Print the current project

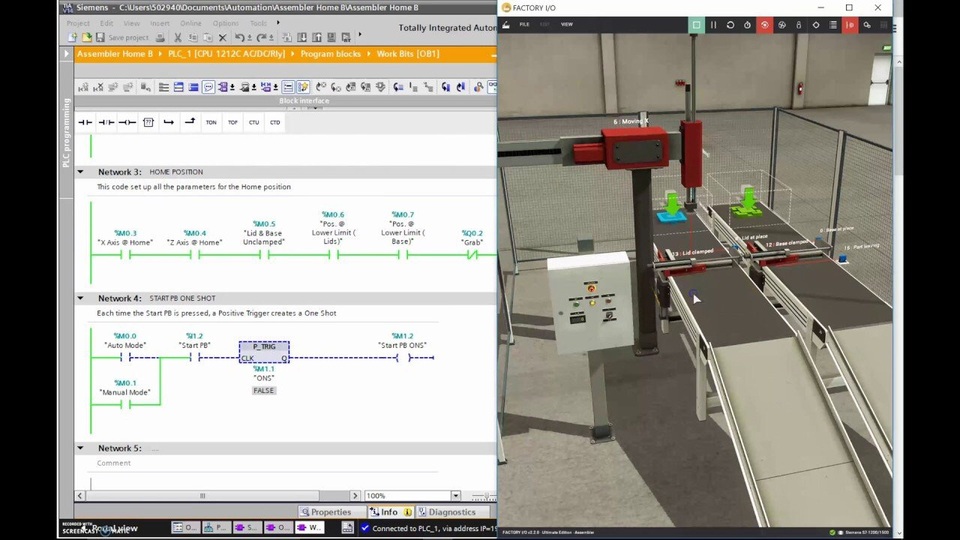(160, 38)
